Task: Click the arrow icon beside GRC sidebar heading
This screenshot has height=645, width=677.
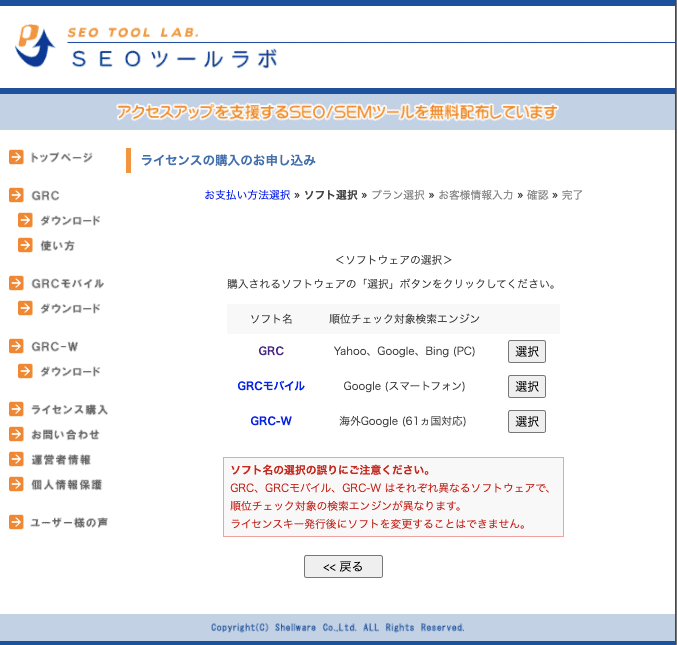Action: pos(16,195)
